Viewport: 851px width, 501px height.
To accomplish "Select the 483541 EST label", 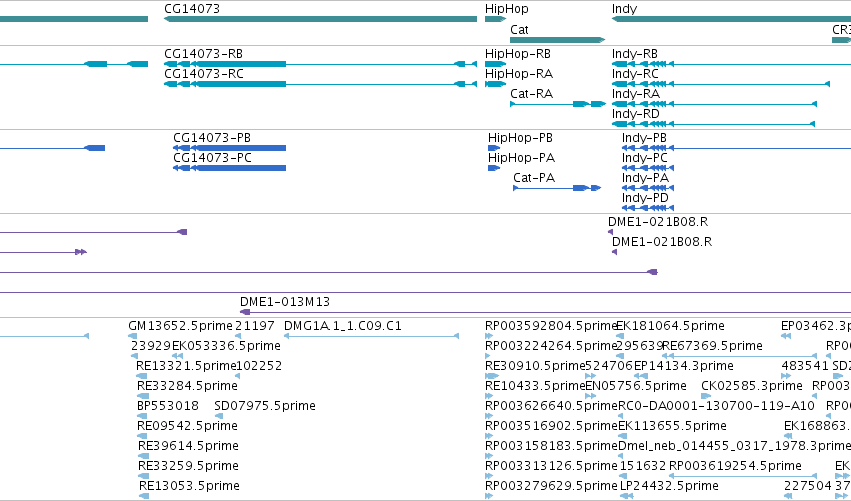I will [805, 366].
